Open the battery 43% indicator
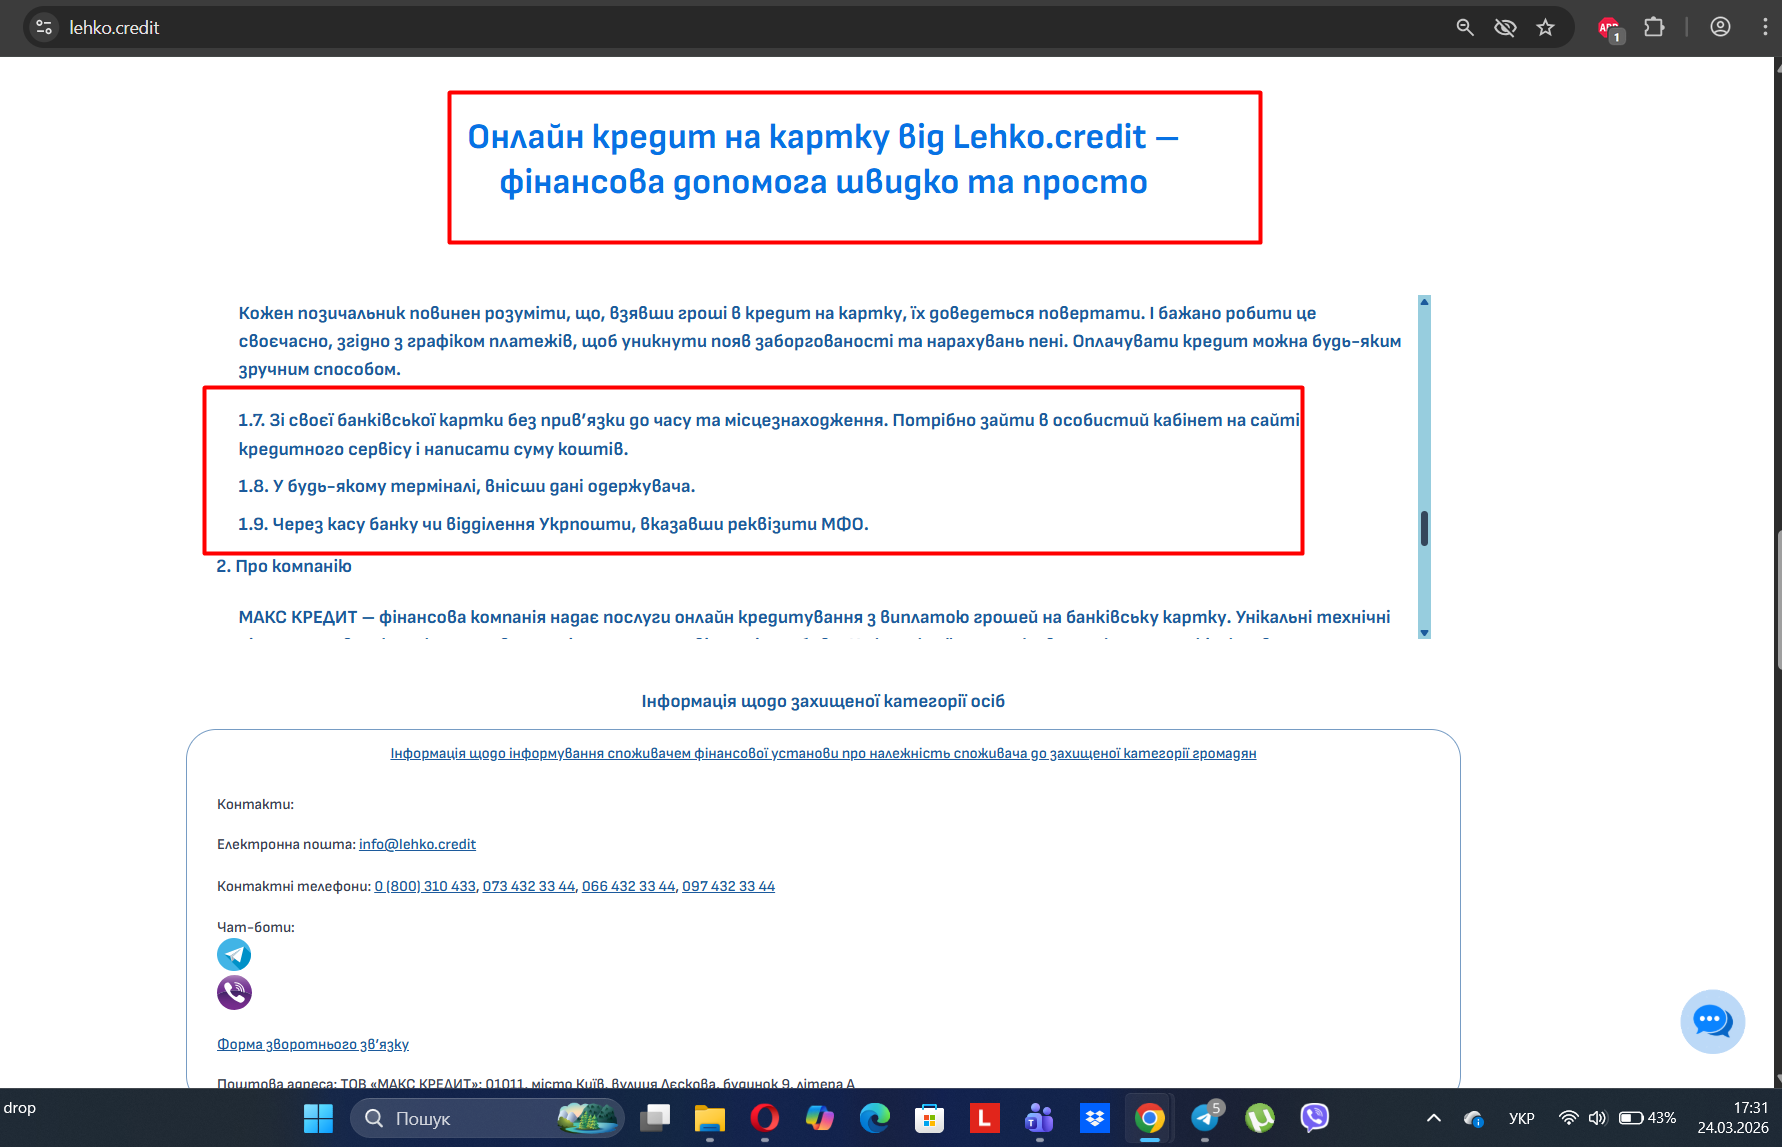 1648,1118
